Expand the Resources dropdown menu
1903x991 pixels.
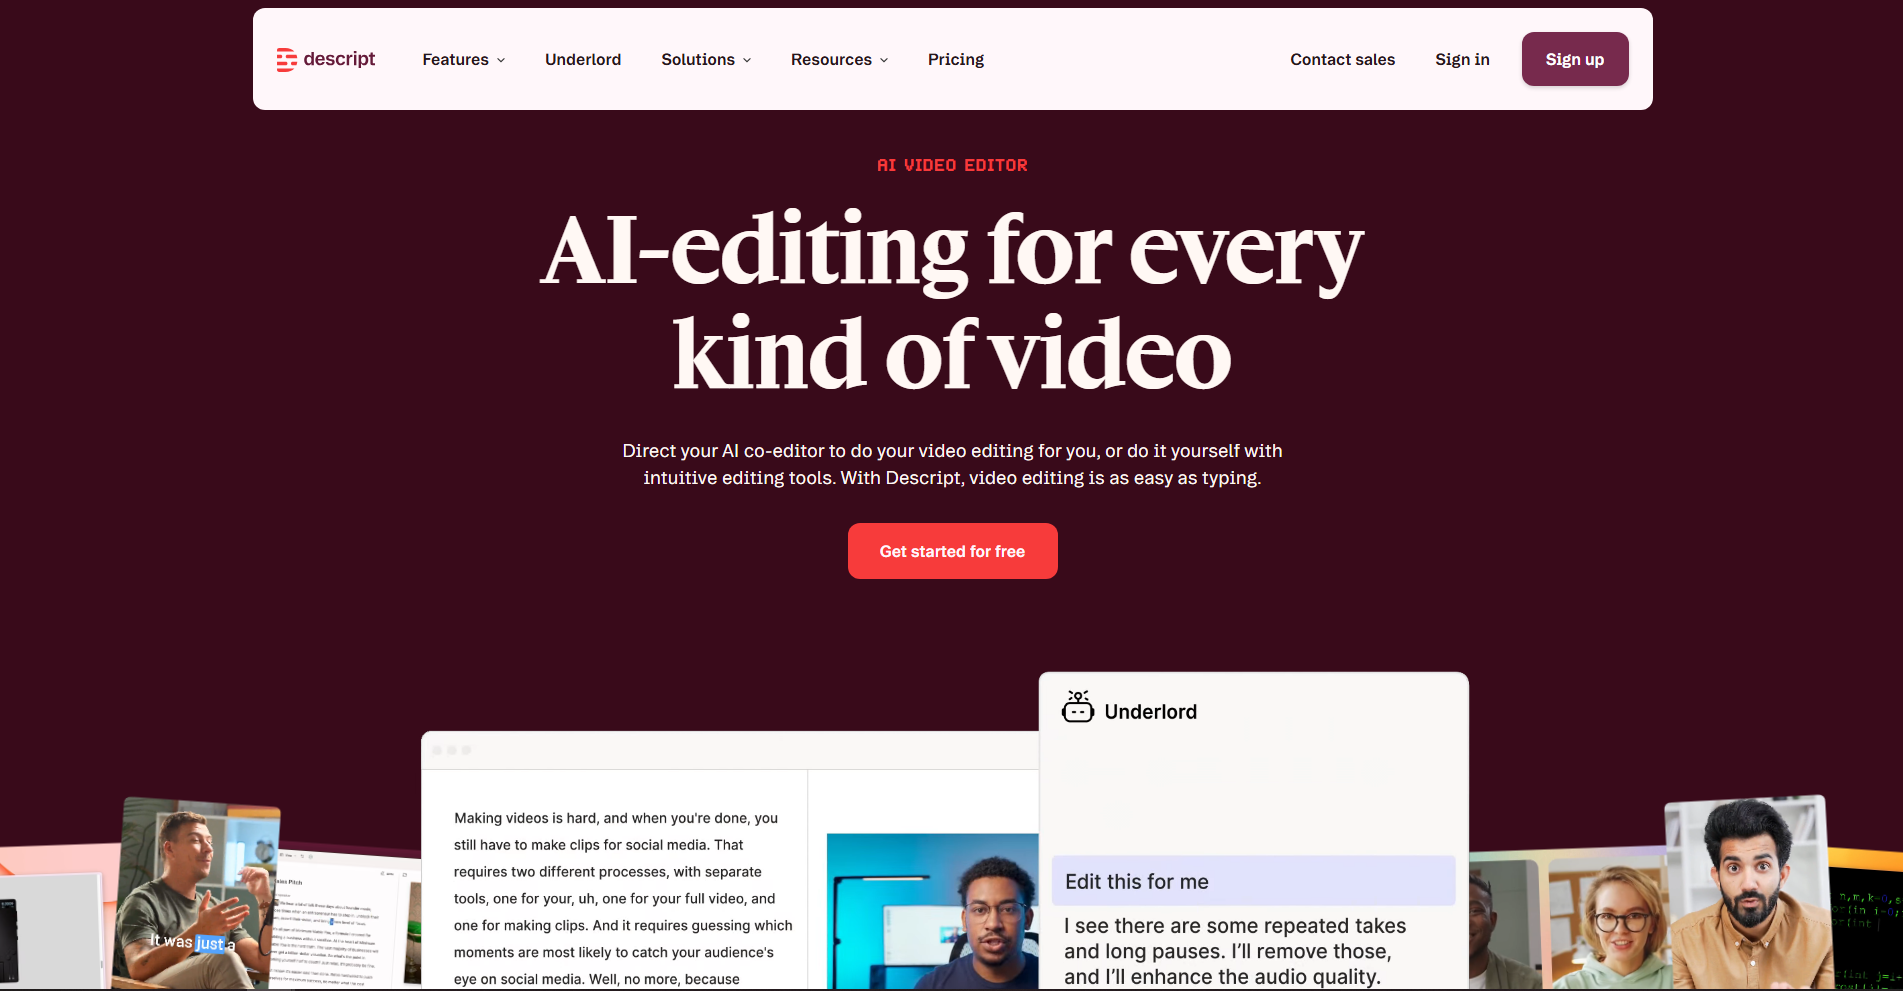coord(839,60)
